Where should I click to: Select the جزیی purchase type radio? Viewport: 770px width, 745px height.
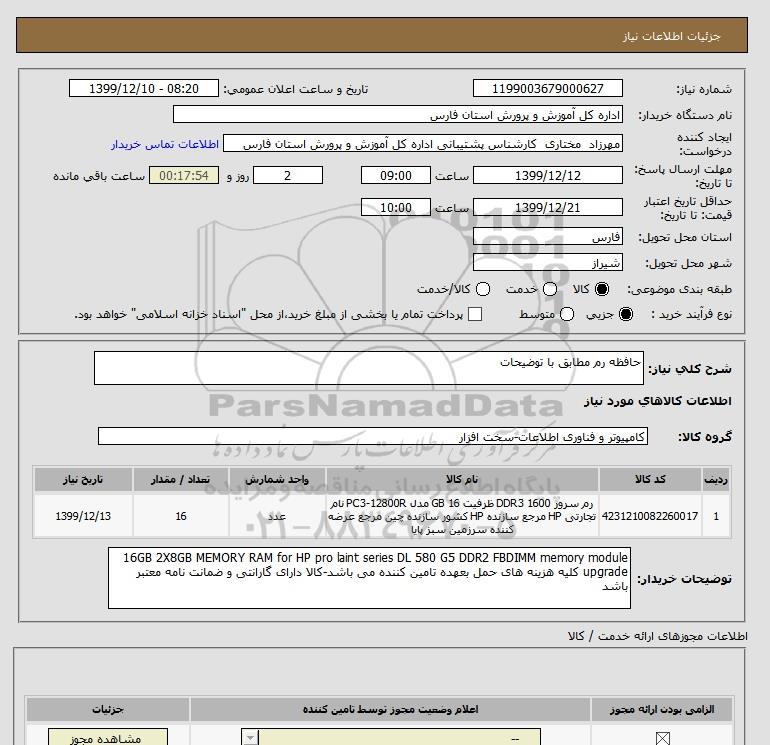tap(626, 314)
